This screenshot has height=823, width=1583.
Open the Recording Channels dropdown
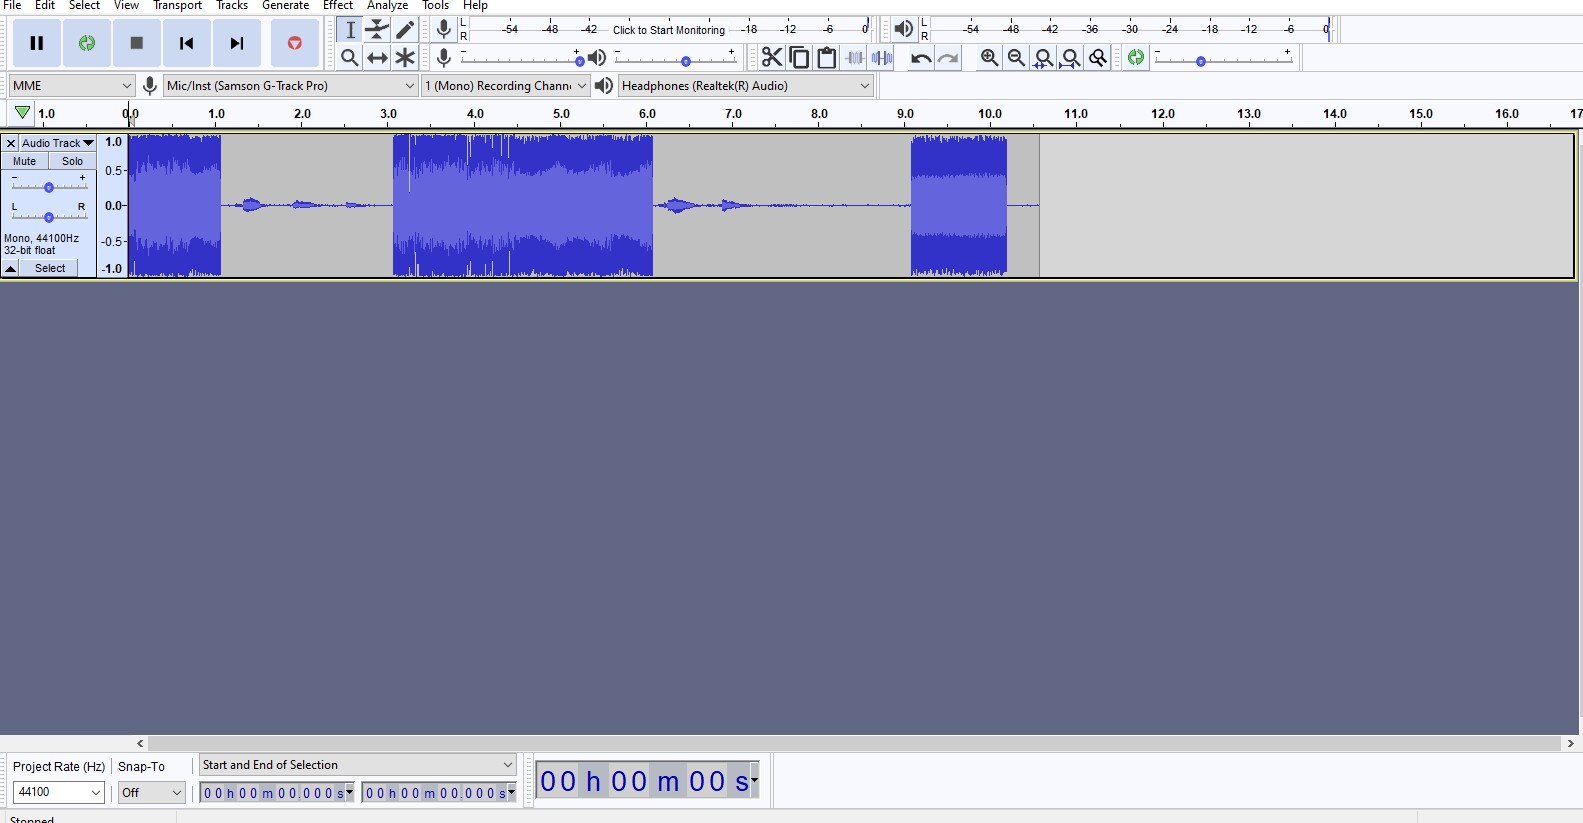(x=505, y=86)
